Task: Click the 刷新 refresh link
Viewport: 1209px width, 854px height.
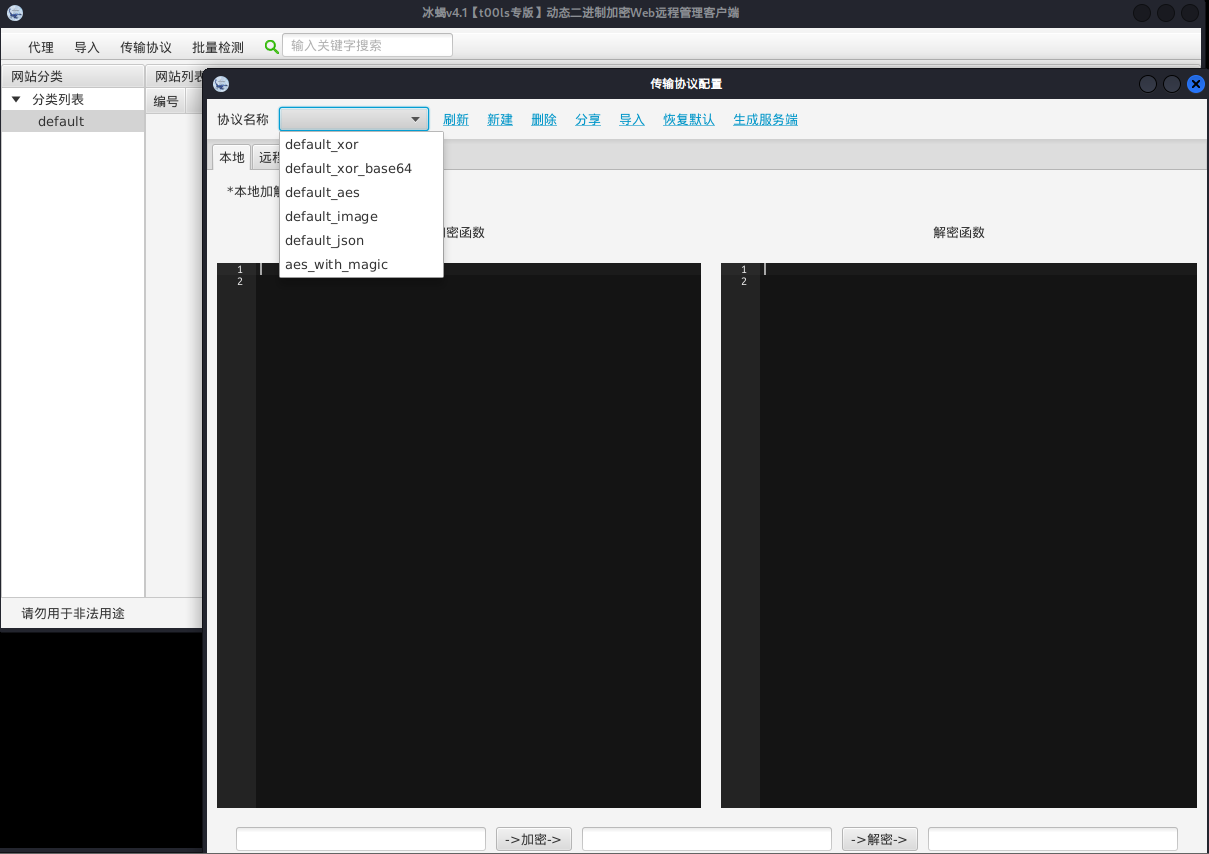Action: pos(456,120)
